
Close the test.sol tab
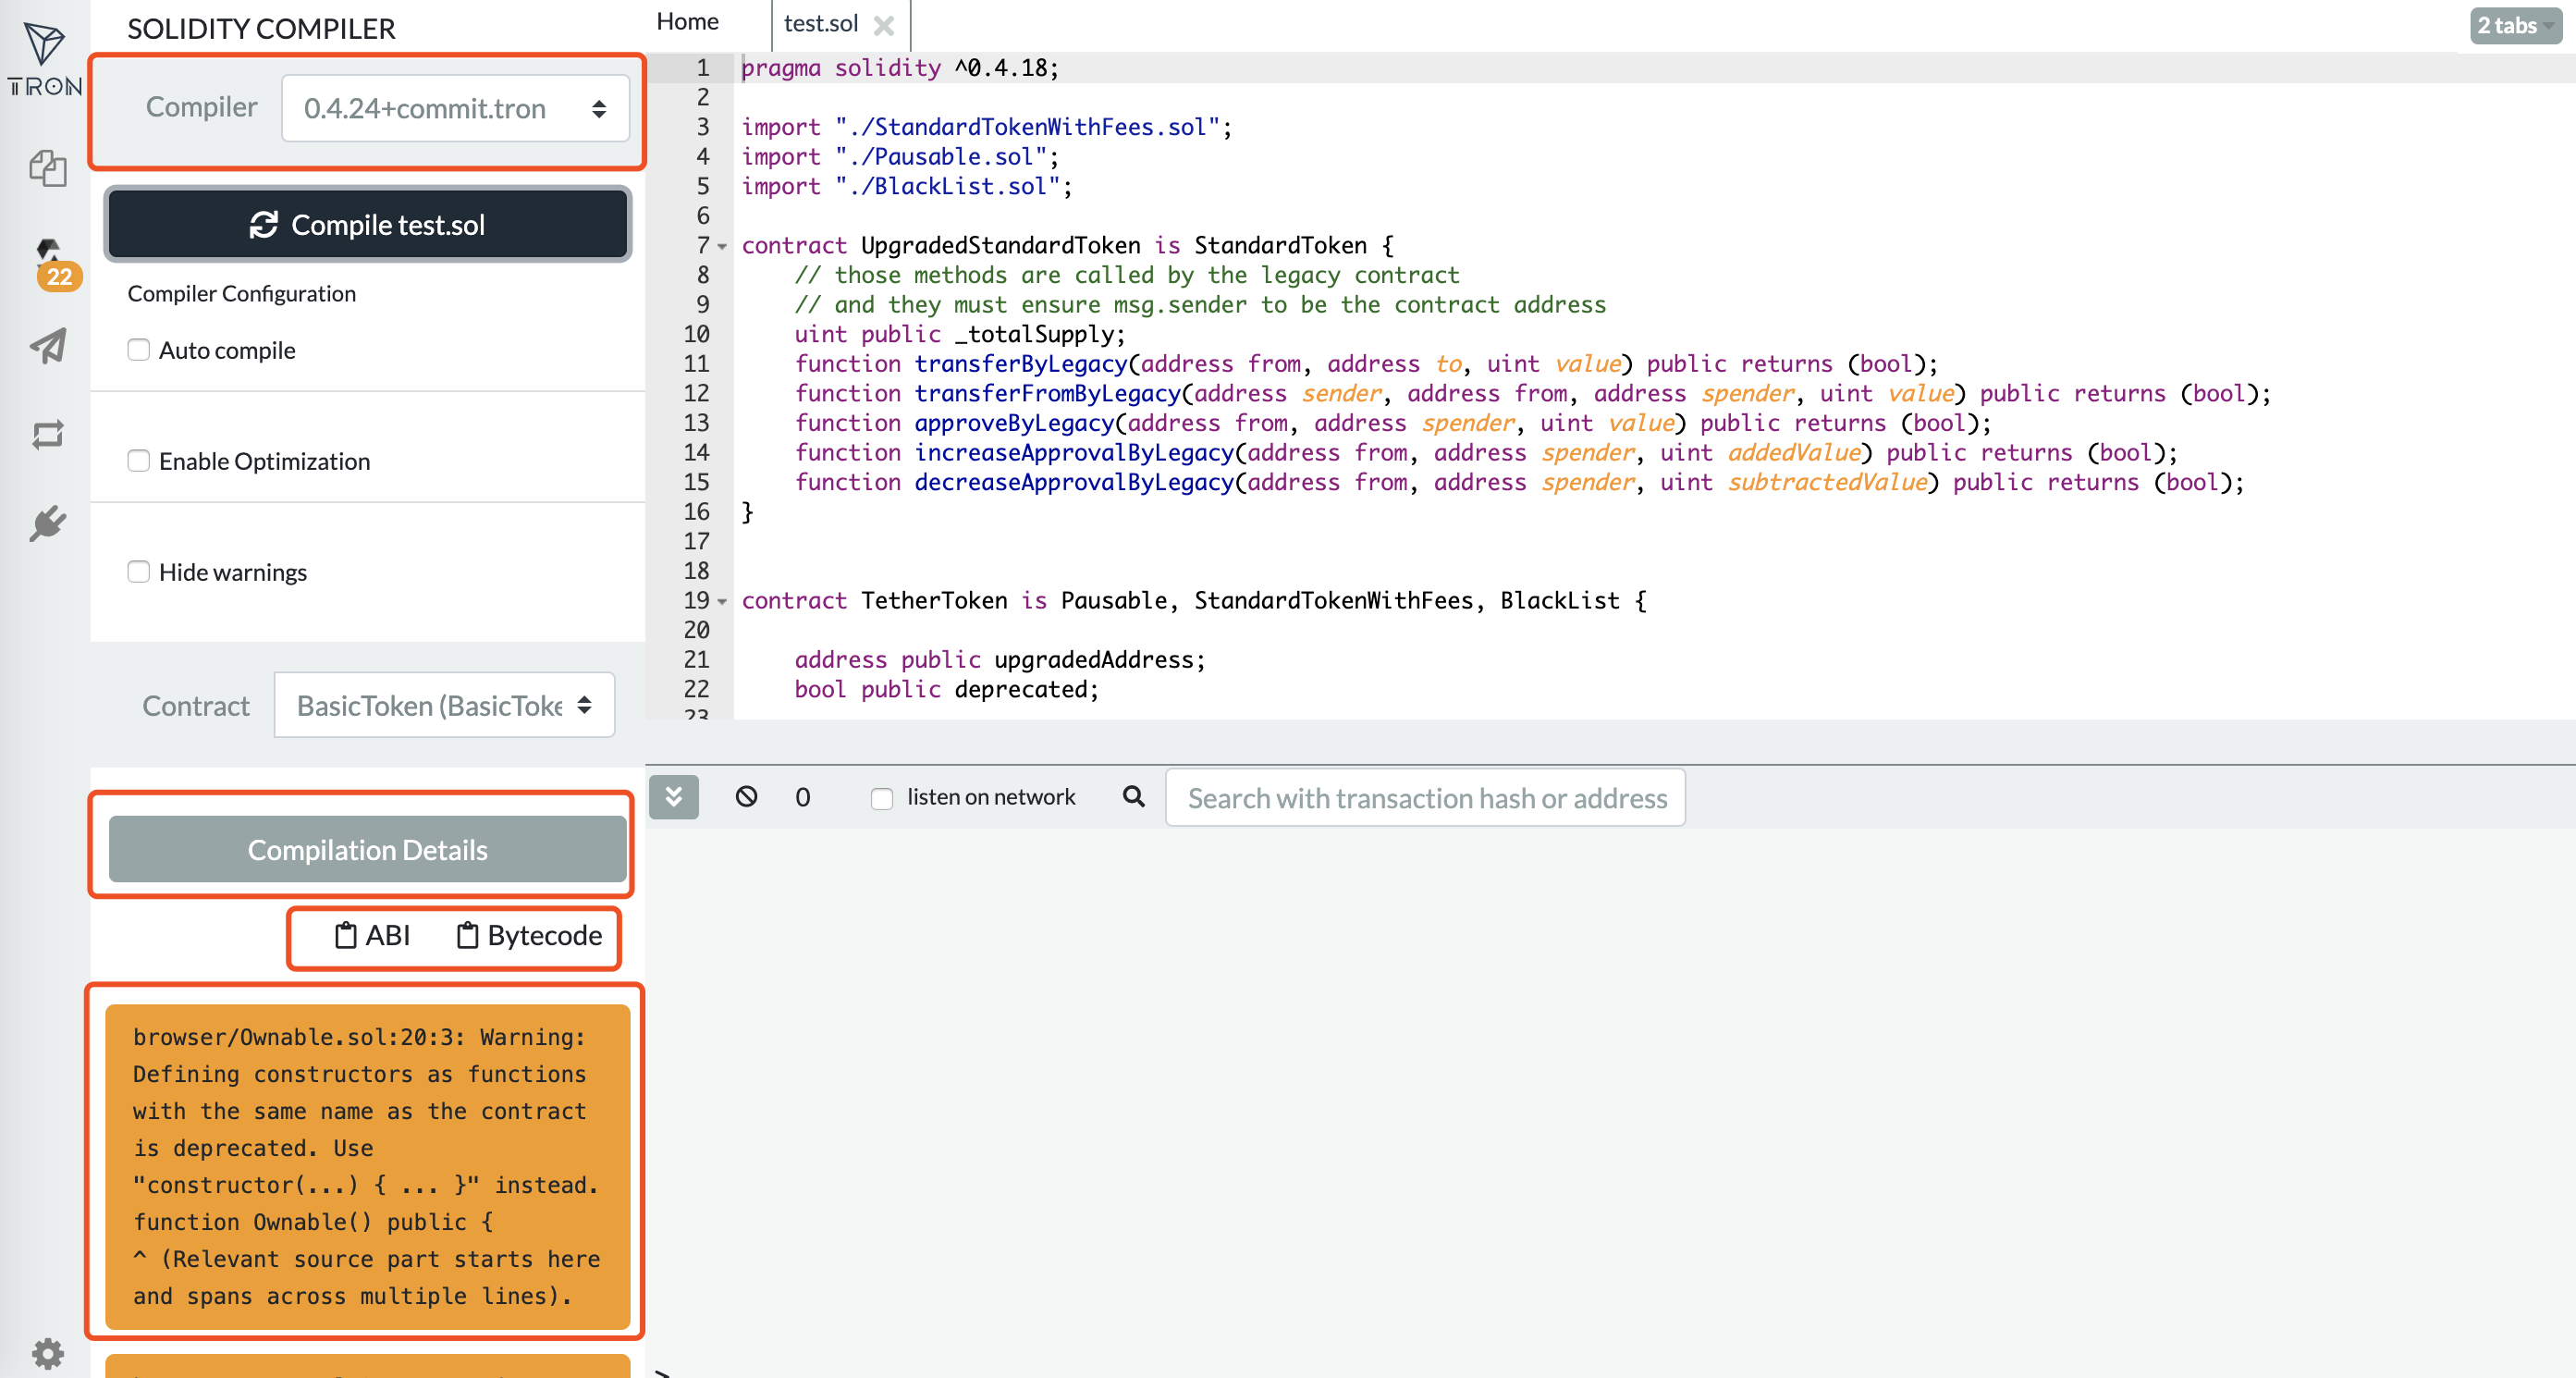pyautogui.click(x=883, y=25)
